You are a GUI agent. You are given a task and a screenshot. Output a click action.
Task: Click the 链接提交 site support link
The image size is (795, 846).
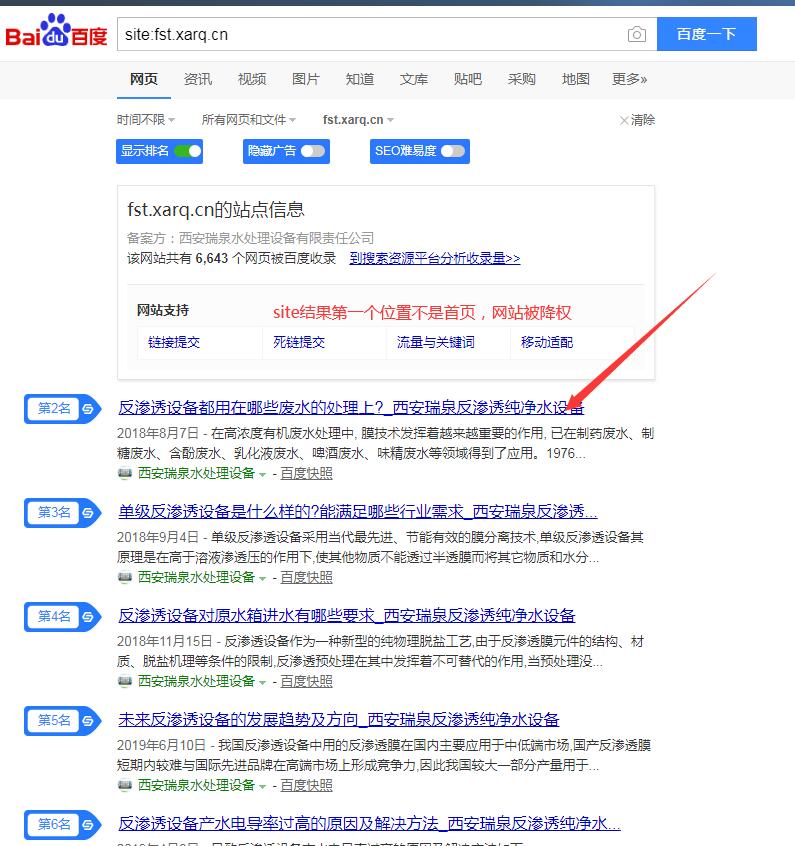(x=174, y=342)
